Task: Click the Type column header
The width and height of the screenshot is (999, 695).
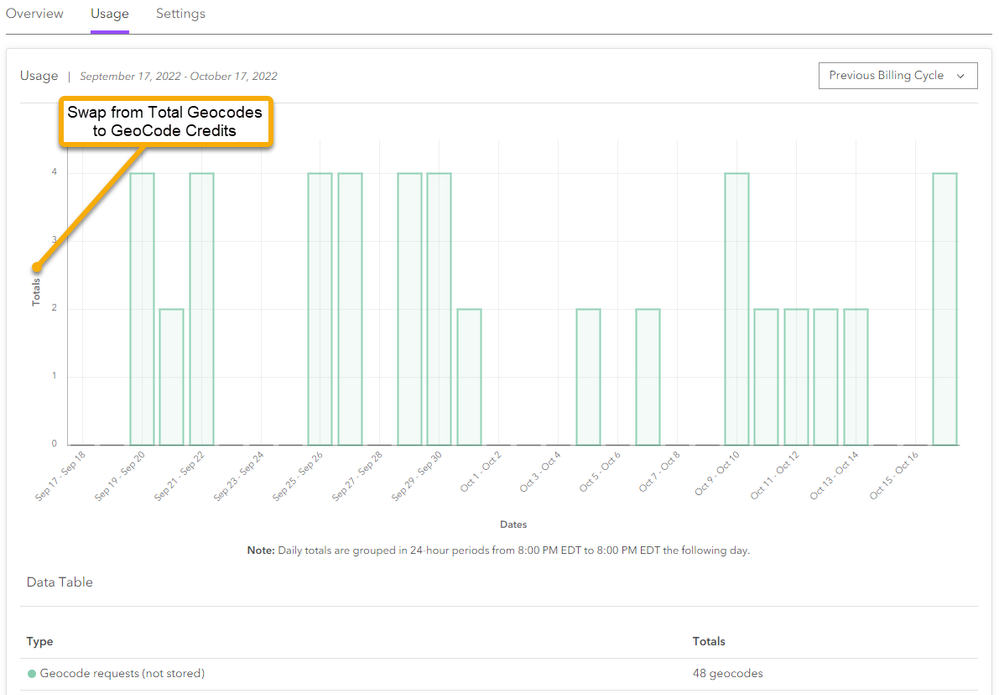Action: point(40,641)
